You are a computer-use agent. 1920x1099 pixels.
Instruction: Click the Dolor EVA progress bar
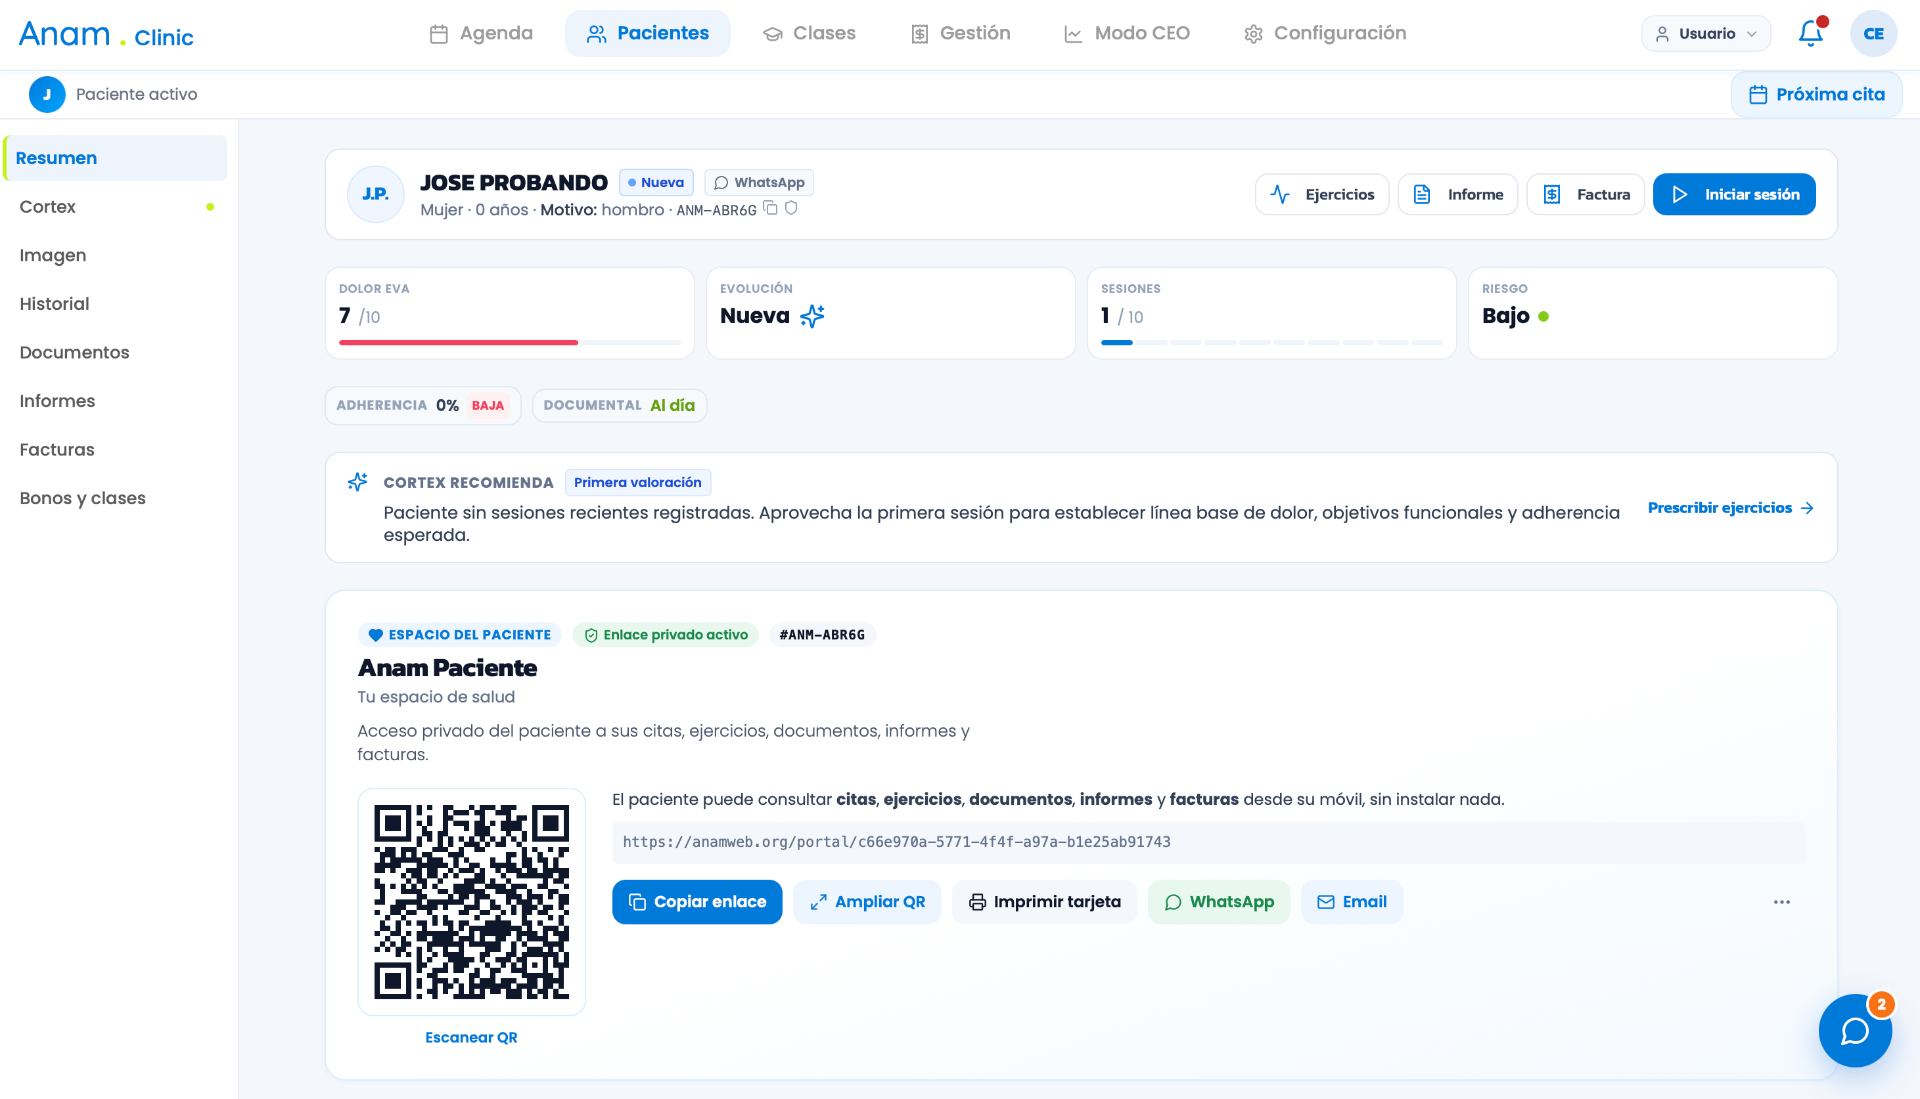pyautogui.click(x=510, y=342)
